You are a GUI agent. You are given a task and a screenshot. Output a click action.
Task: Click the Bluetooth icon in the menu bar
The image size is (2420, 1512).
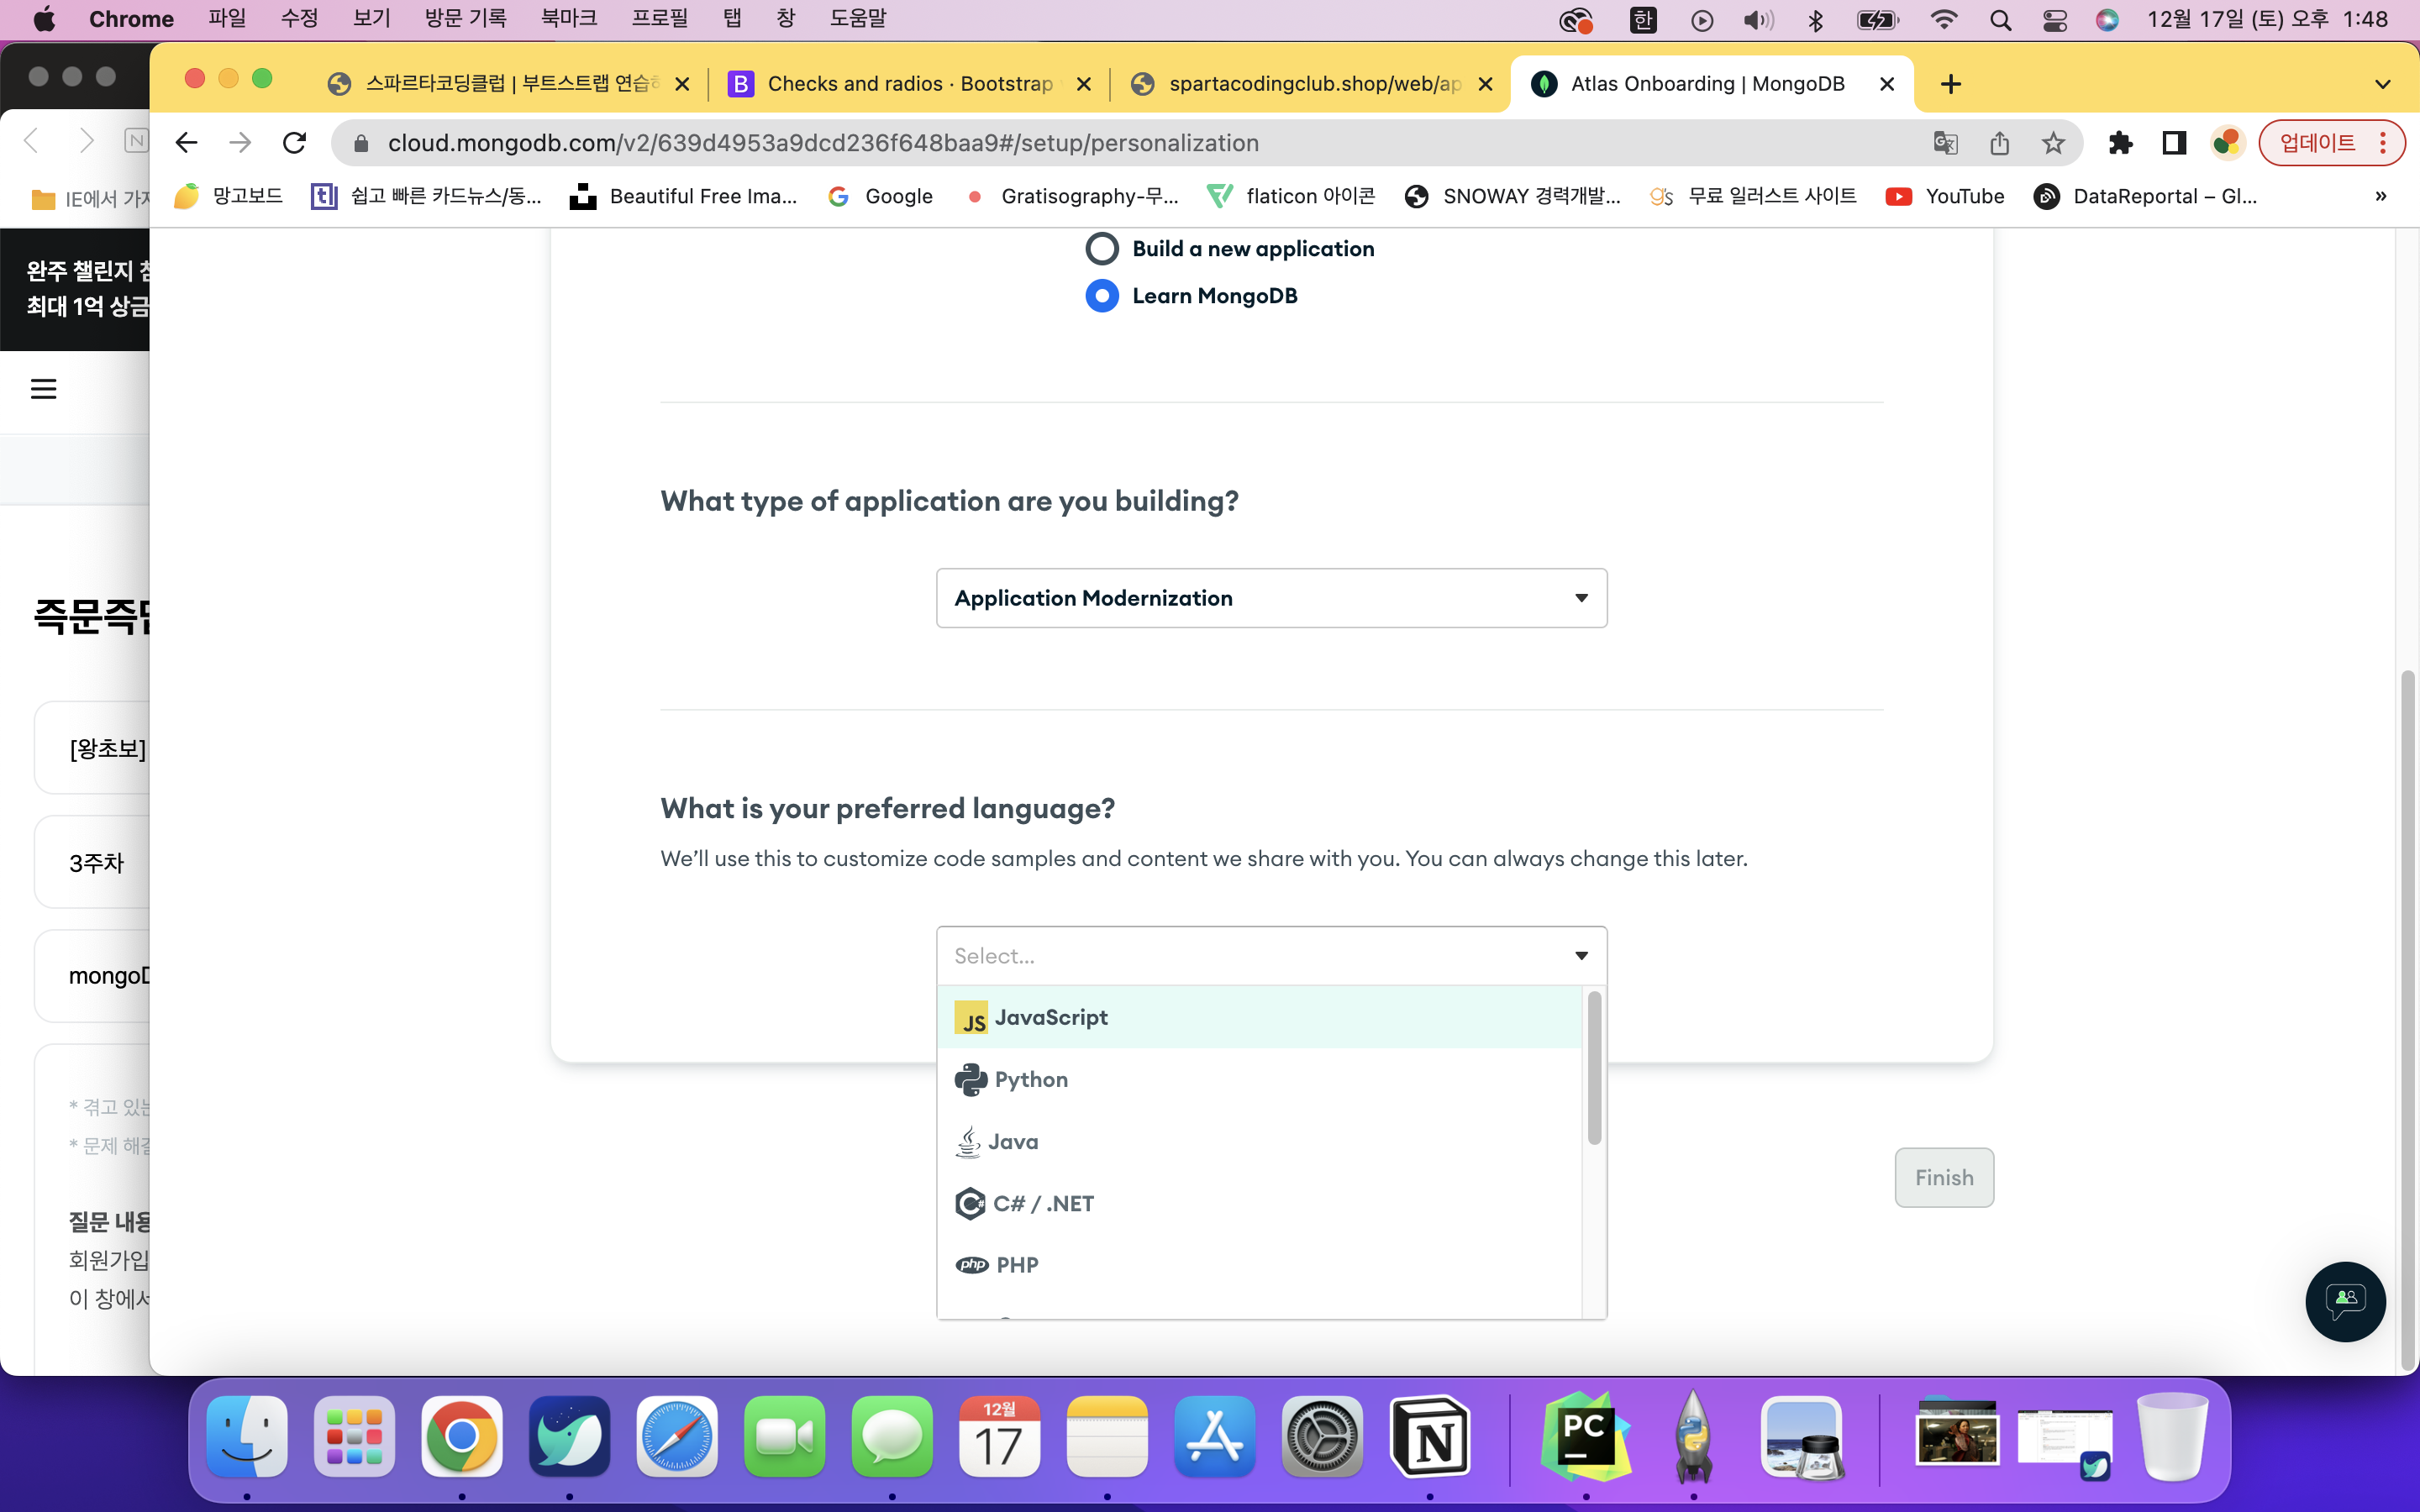pyautogui.click(x=1815, y=19)
